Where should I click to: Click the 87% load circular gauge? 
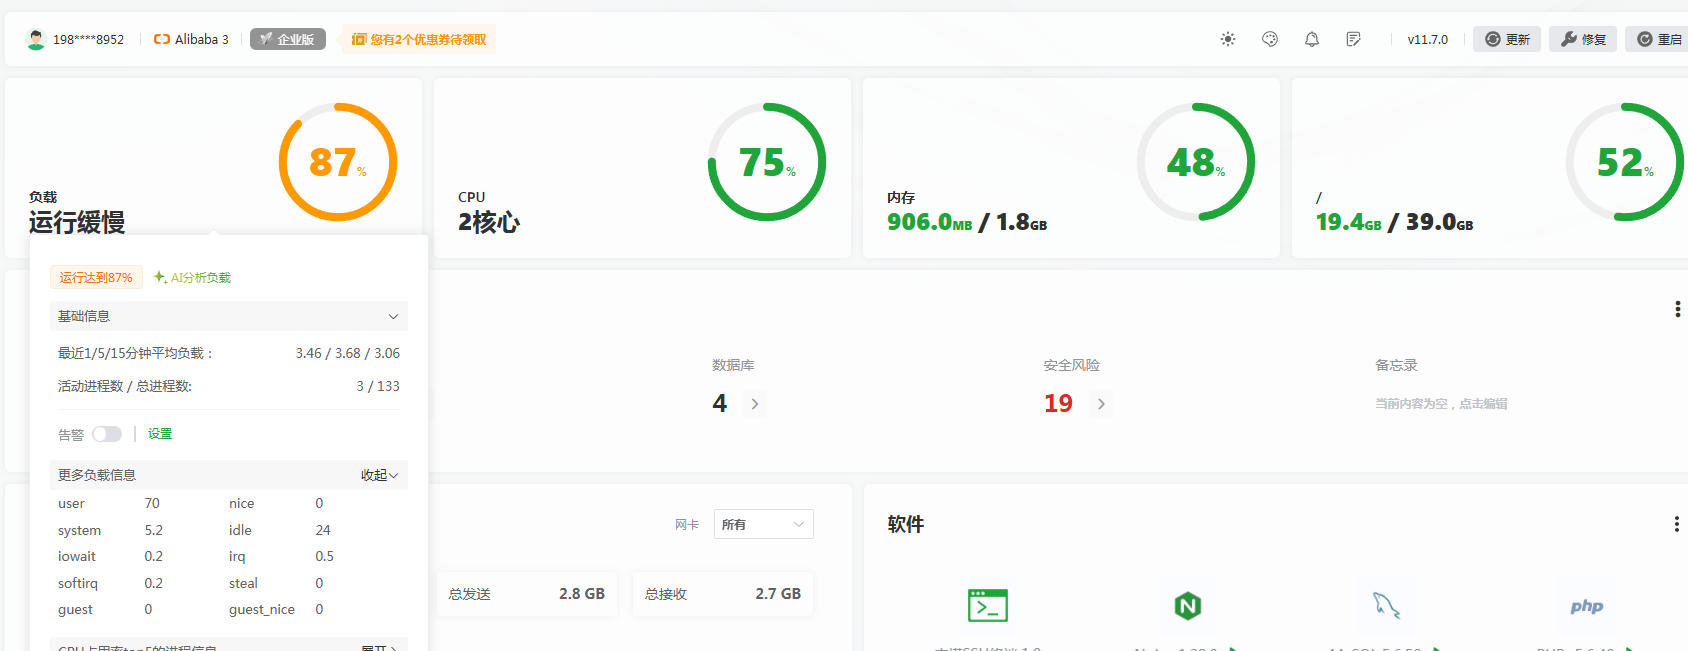(x=338, y=162)
